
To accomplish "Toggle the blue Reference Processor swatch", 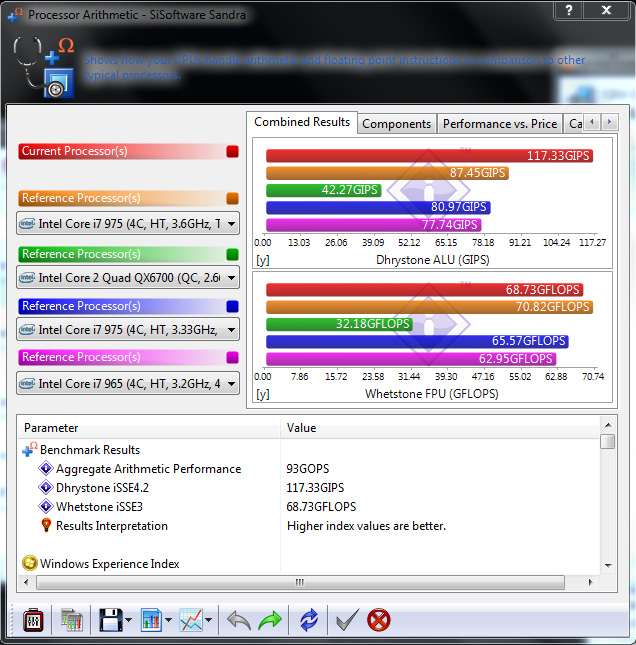I will pyautogui.click(x=232, y=306).
